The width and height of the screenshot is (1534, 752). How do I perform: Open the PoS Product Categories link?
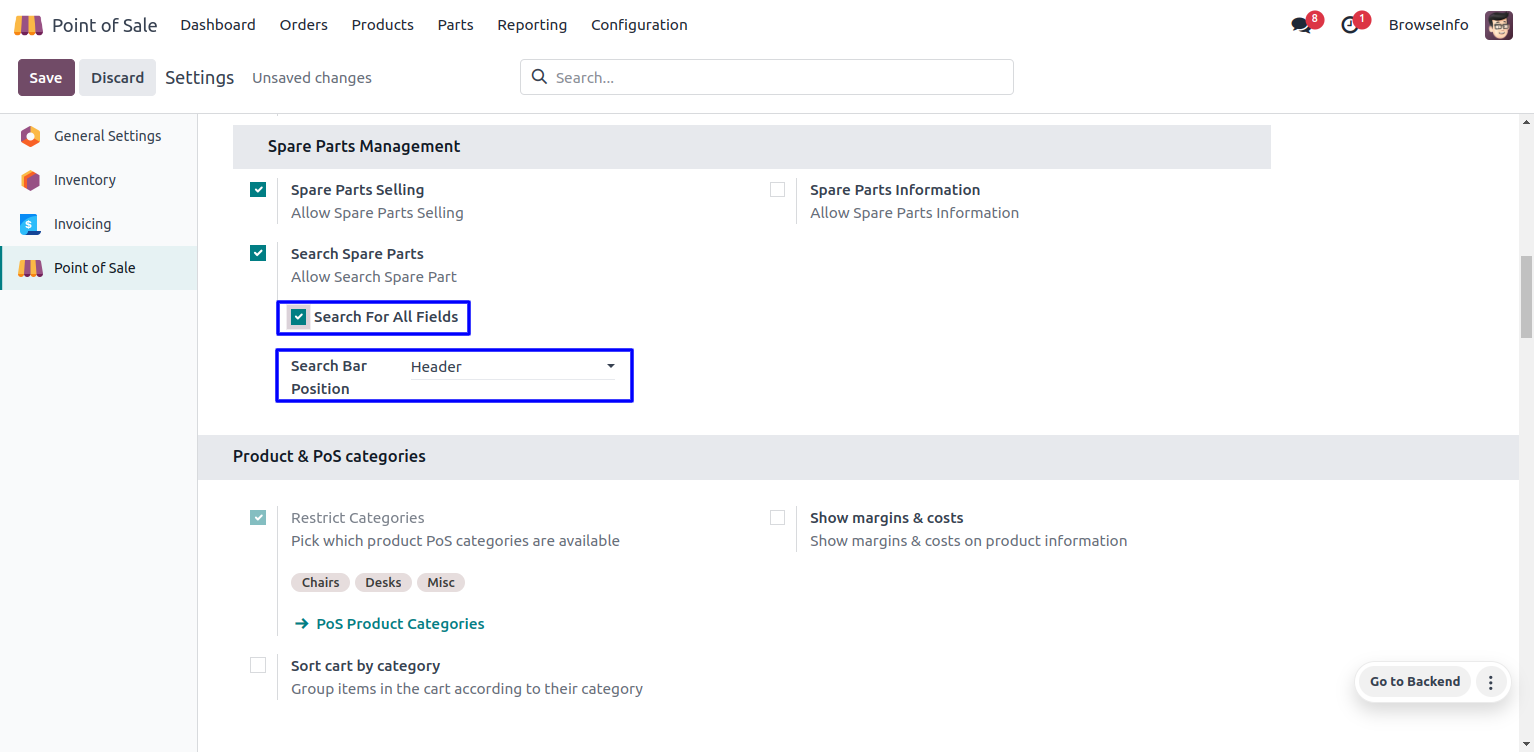(400, 624)
